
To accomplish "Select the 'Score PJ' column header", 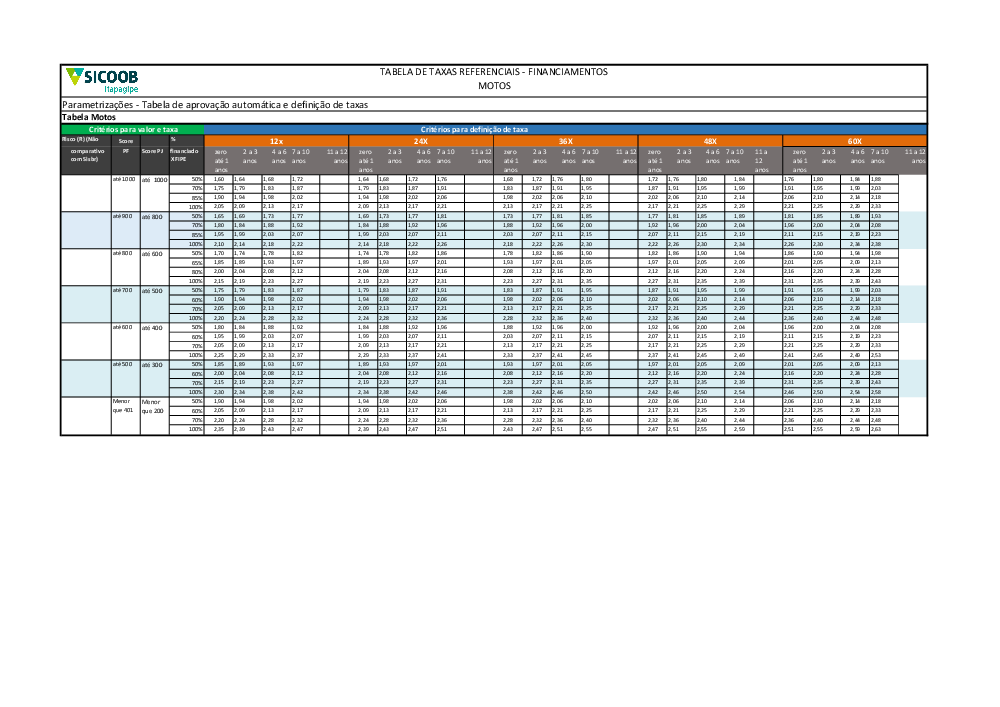I will tap(152, 151).
